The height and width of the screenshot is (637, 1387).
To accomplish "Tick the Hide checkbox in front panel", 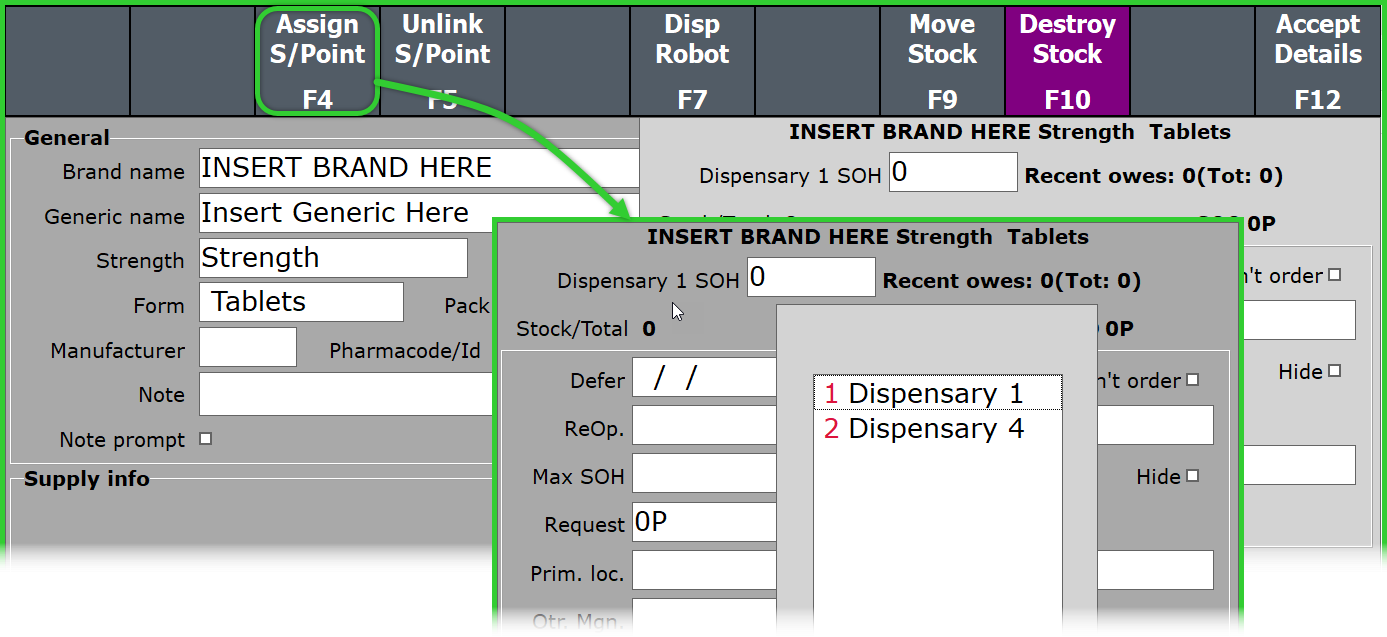I will (1192, 476).
